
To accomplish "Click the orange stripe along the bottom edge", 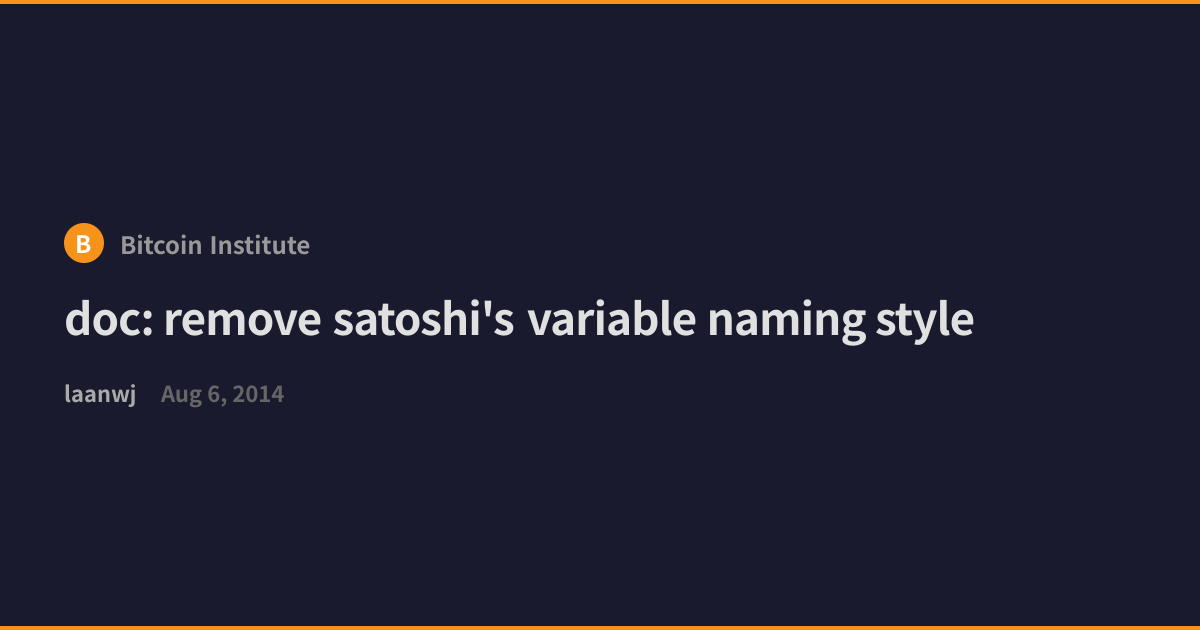I will [x=600, y=628].
